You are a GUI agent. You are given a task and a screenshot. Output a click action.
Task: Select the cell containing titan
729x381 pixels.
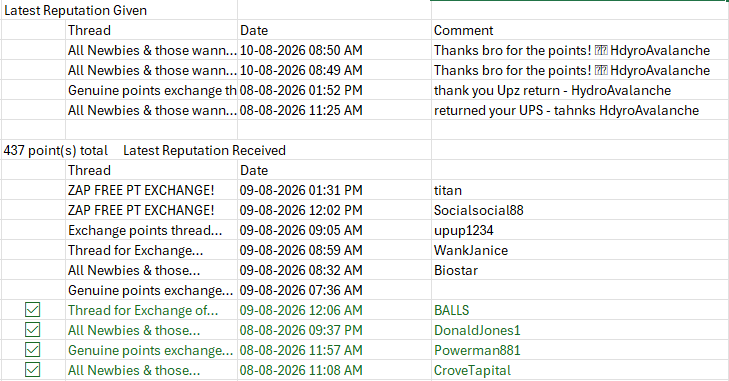point(580,190)
